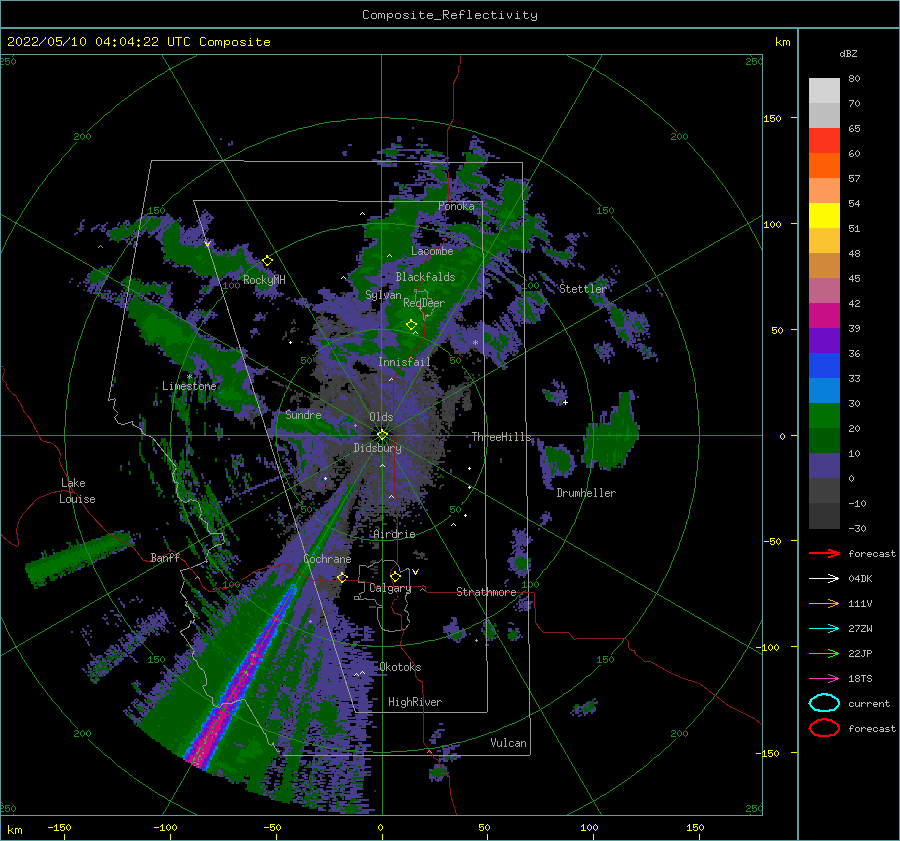Image resolution: width=900 pixels, height=841 pixels.
Task: Click the current legend text
Action: coord(869,704)
